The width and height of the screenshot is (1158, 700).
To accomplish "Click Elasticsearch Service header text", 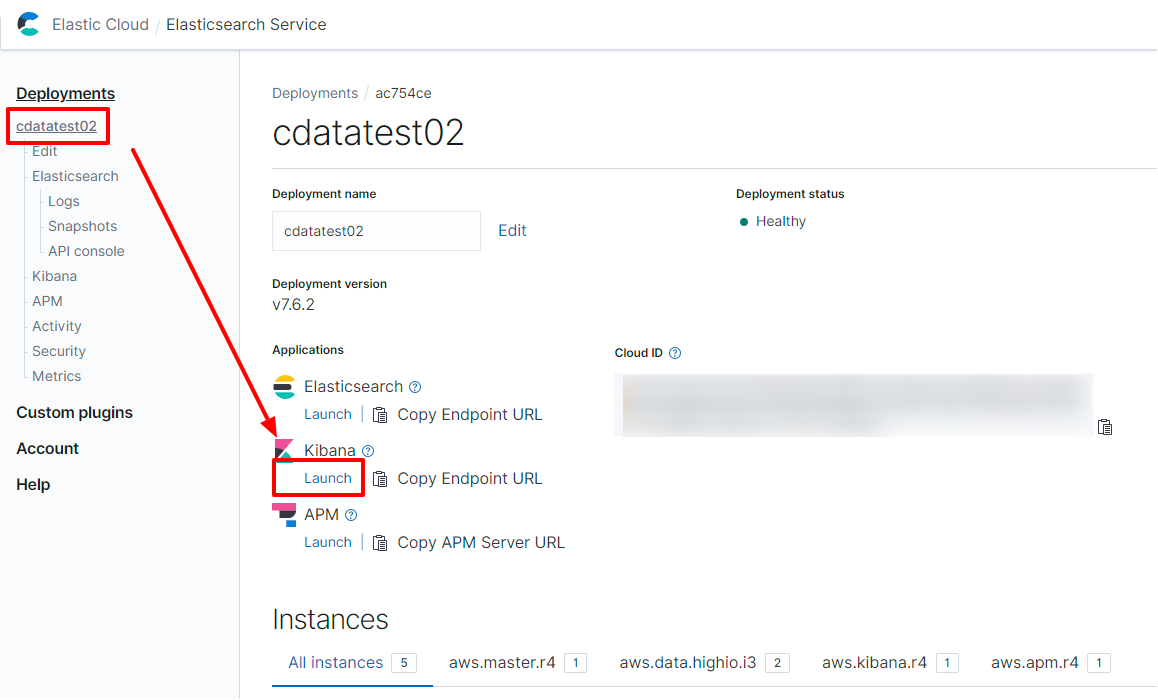I will tap(246, 24).
